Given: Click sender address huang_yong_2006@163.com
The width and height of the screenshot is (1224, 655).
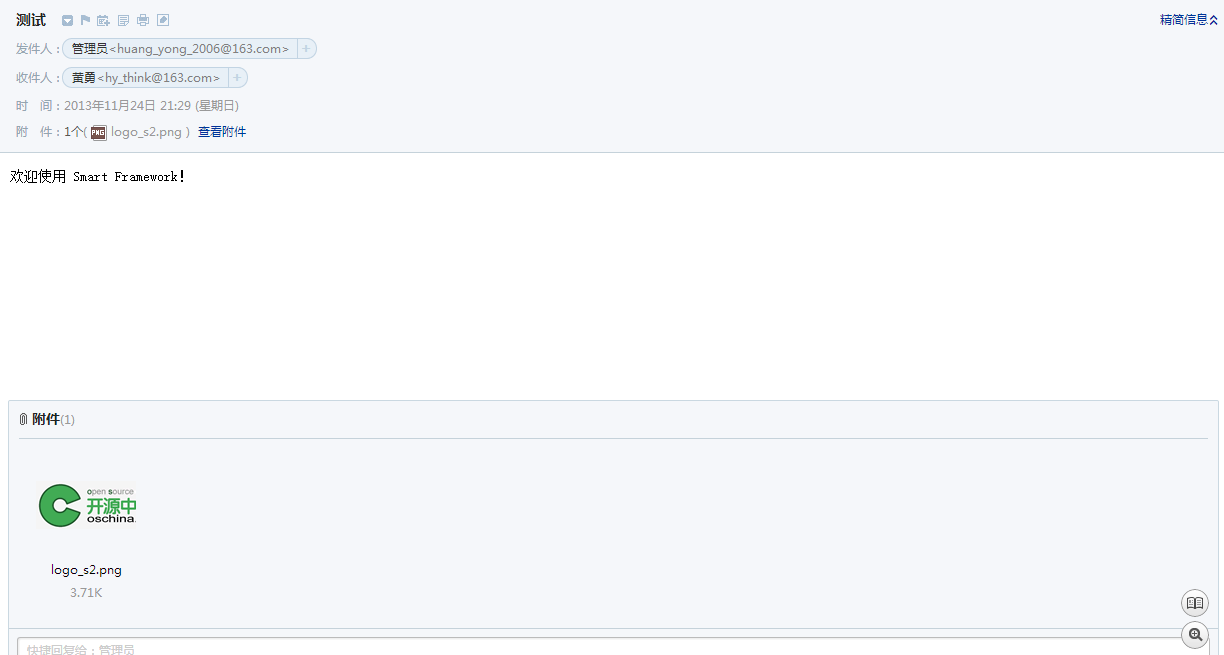Looking at the screenshot, I should click(199, 49).
